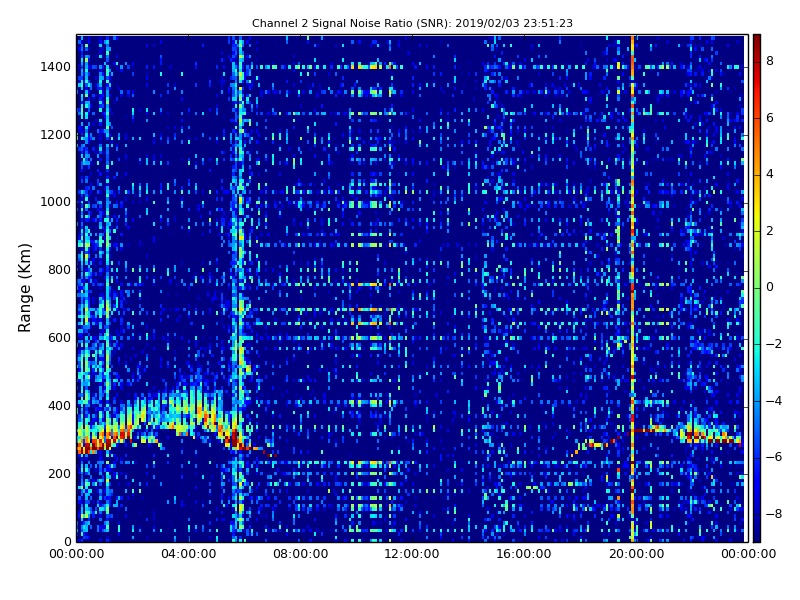Click the colorbar label 8
800x600 pixels.
(770, 61)
